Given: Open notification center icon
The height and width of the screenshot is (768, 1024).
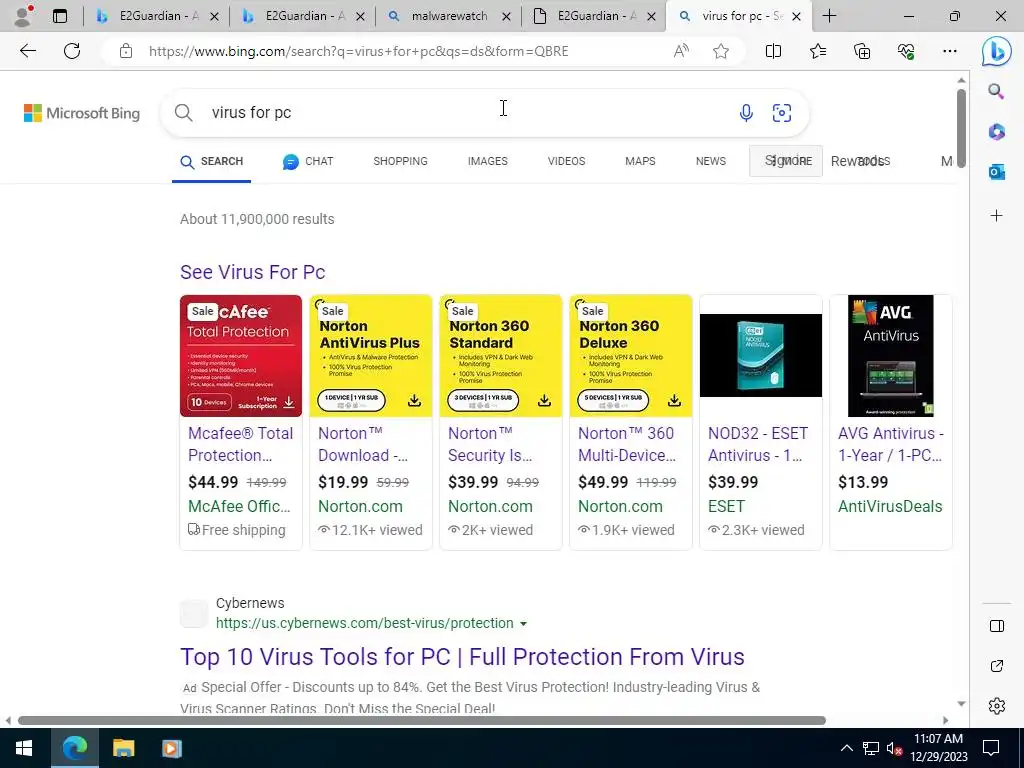Looking at the screenshot, I should tap(991, 748).
